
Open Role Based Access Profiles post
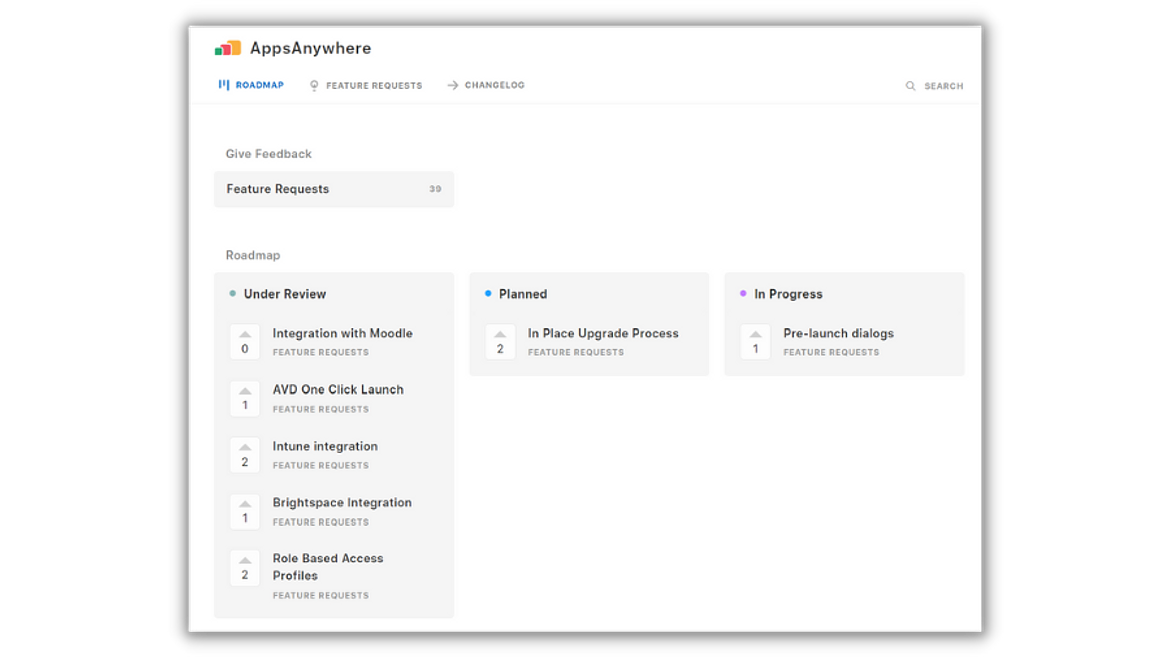pyautogui.click(x=328, y=567)
